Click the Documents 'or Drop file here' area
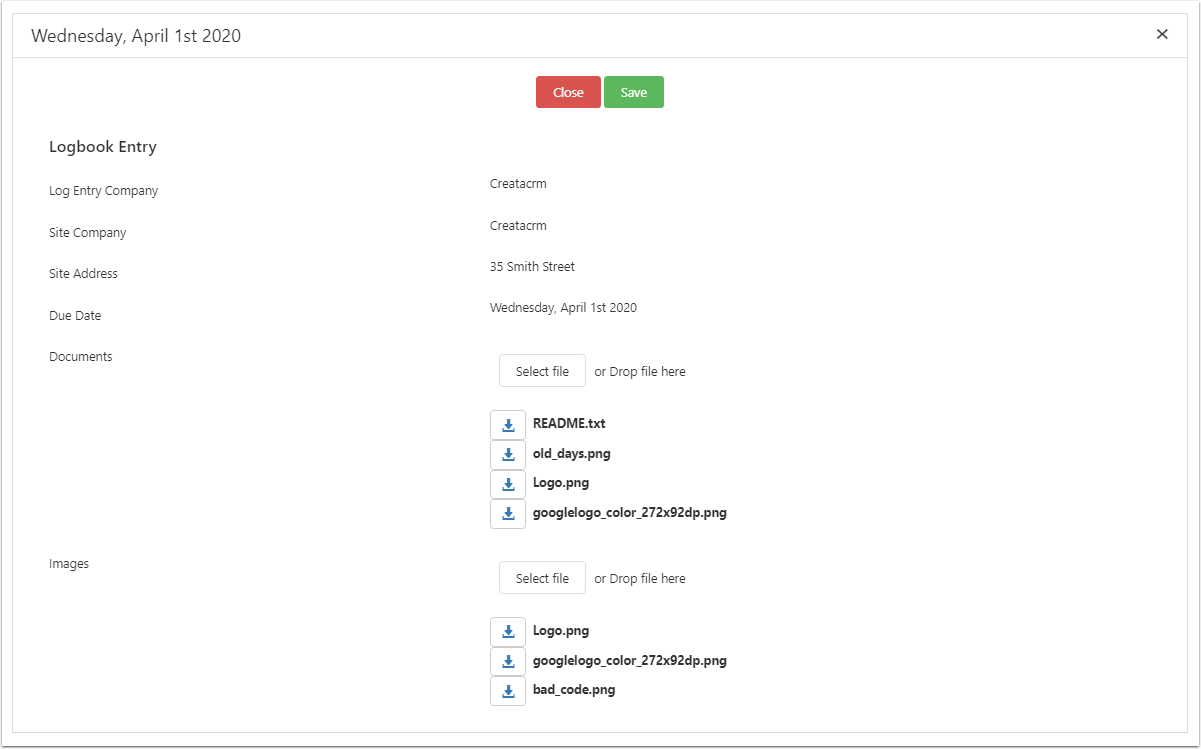Image resolution: width=1201 pixels, height=749 pixels. coord(640,371)
